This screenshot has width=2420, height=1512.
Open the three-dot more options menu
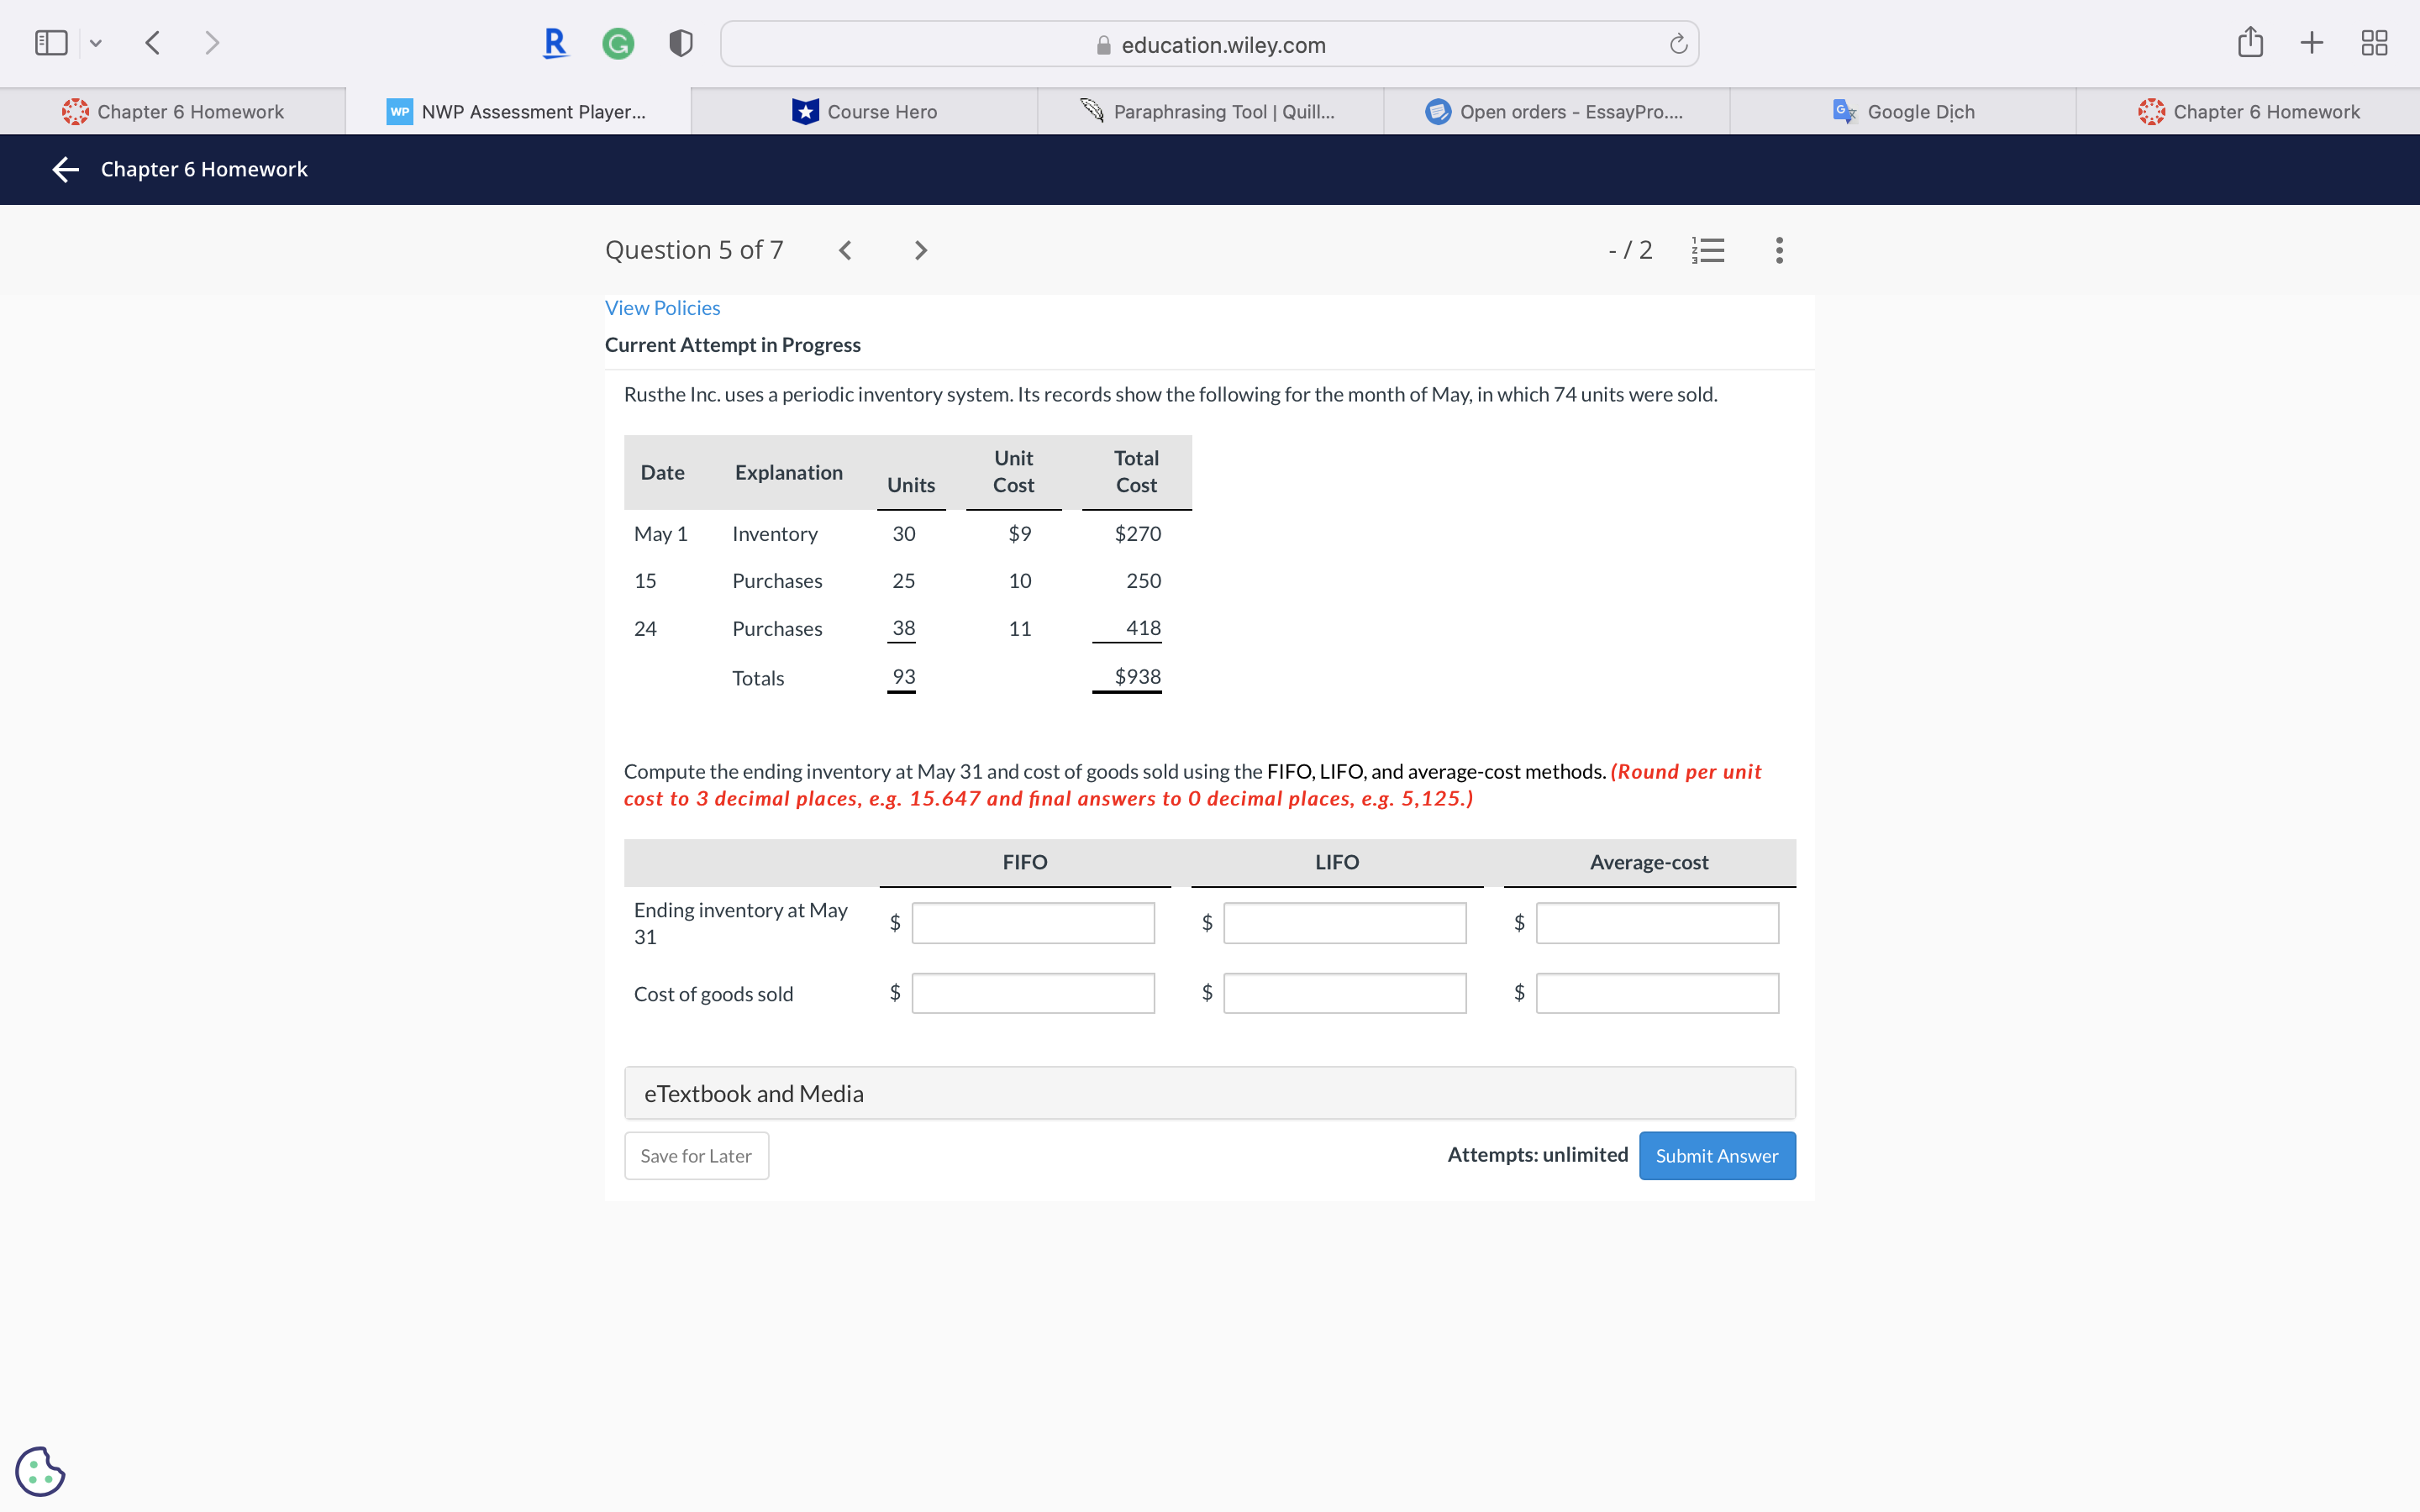point(1778,250)
